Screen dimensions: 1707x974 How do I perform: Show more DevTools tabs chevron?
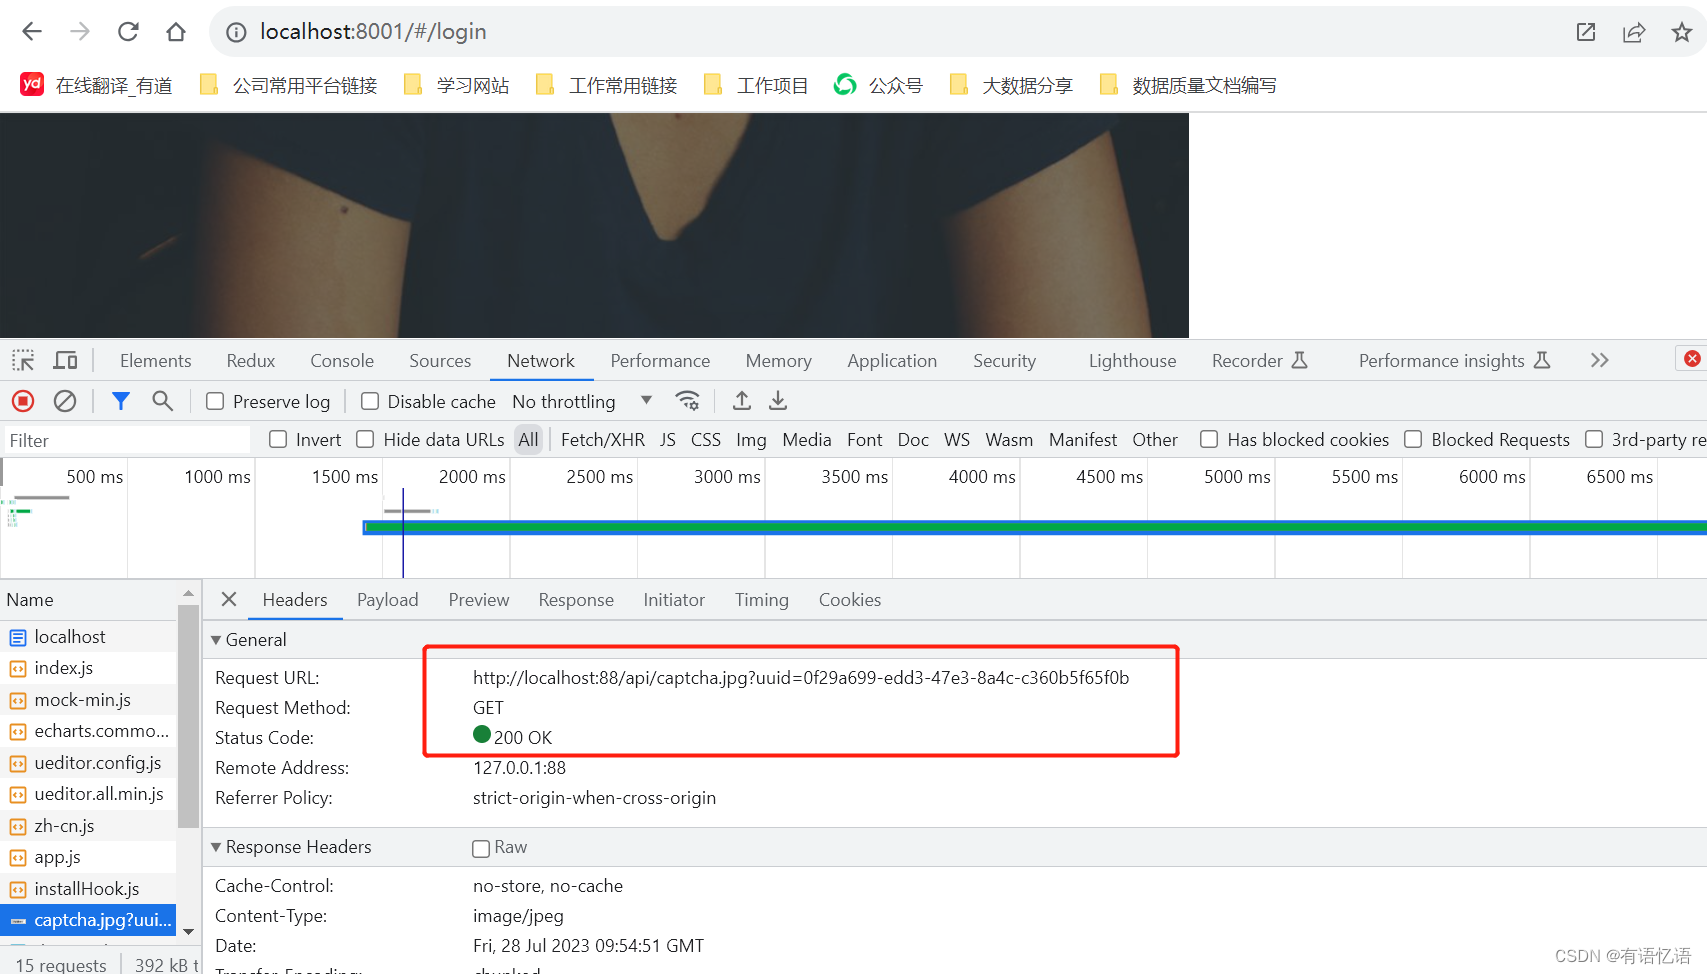(1600, 360)
